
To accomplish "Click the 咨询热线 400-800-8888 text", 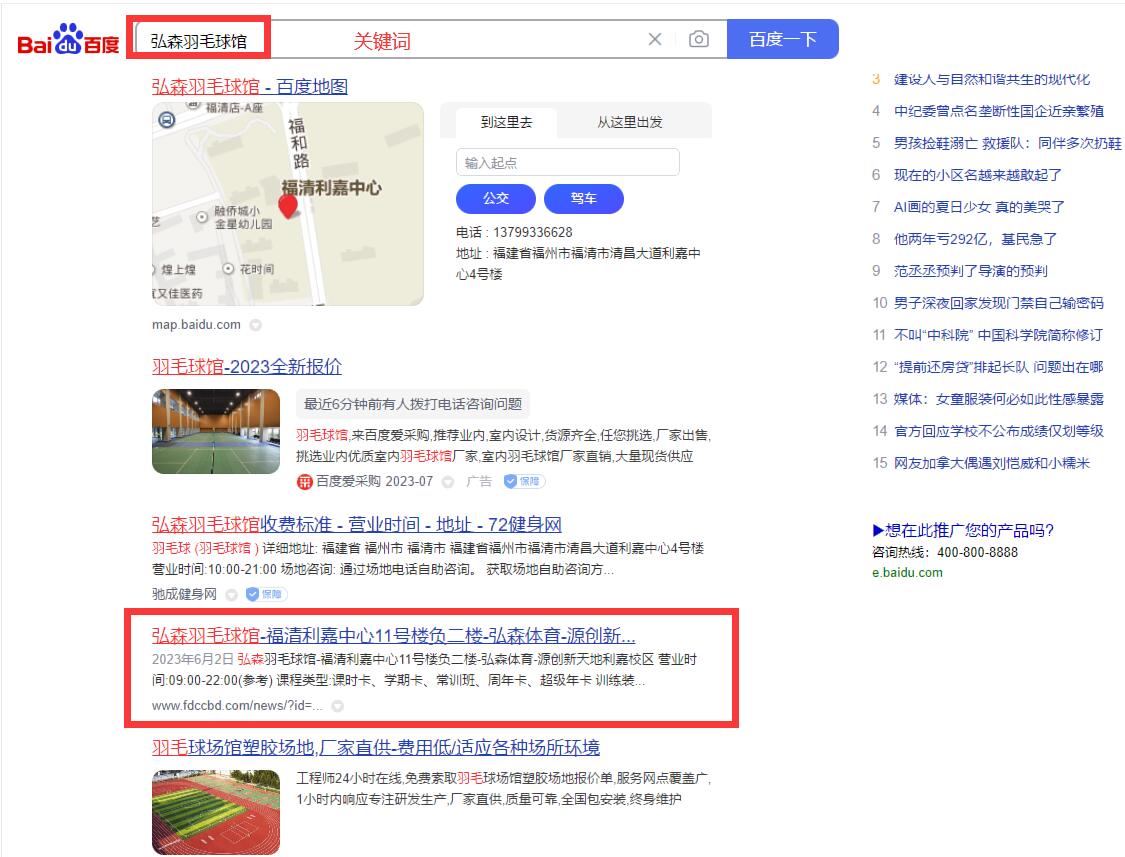I will tap(945, 553).
